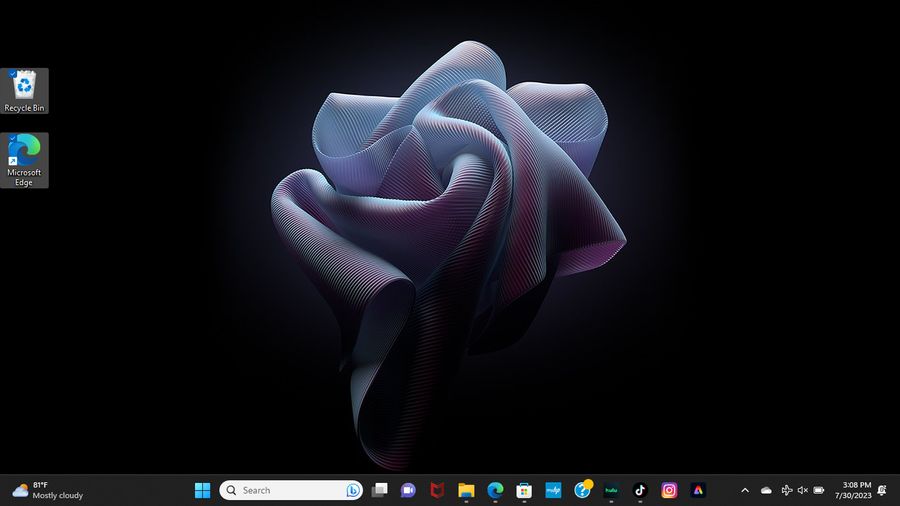Launch TikTok from the taskbar
Viewport: 900px width, 506px height.
(x=640, y=491)
